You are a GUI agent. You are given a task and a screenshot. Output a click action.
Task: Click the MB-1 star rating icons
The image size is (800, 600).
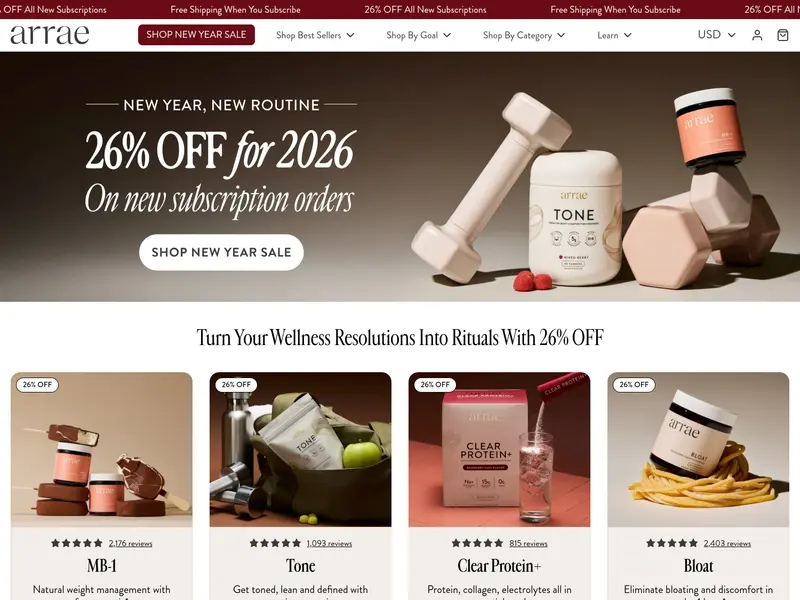(77, 543)
